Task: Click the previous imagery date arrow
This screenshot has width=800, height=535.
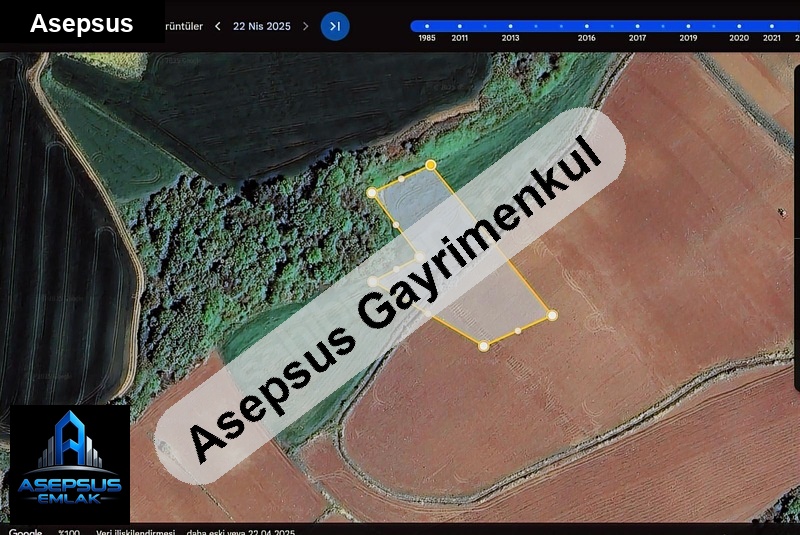Action: point(218,26)
